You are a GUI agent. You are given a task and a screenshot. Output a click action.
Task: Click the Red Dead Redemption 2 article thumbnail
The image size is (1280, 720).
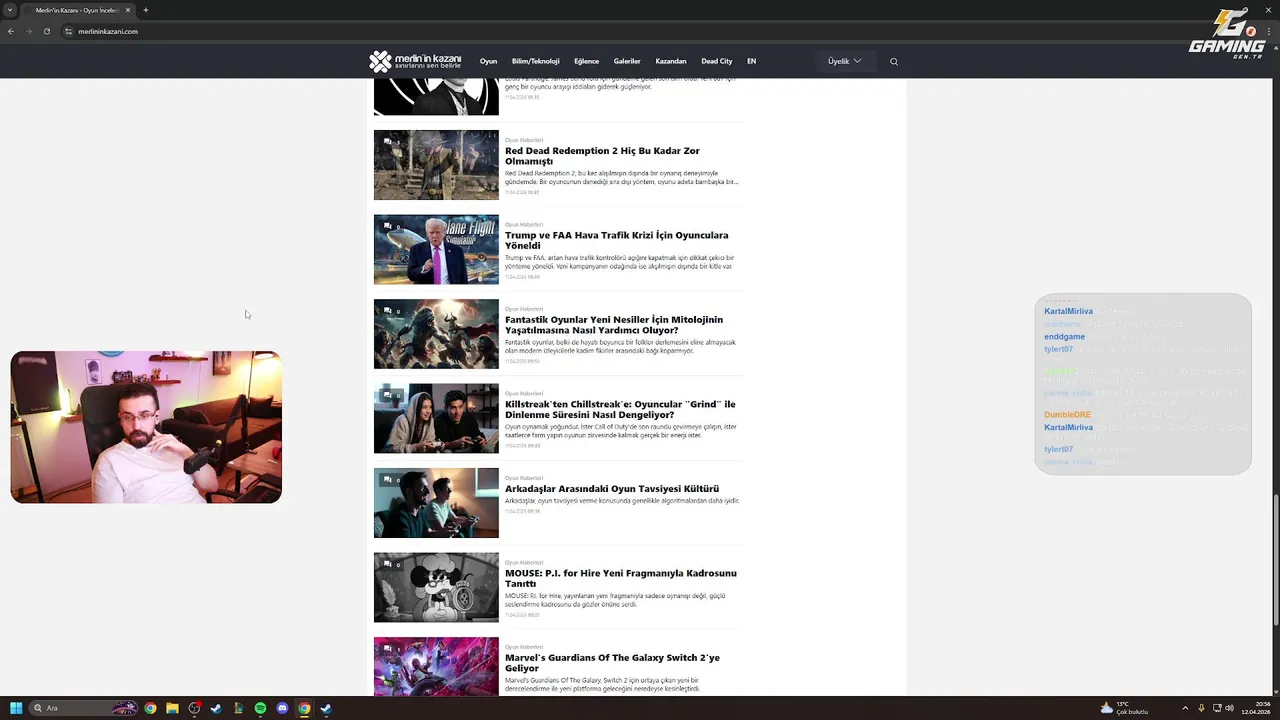pos(436,165)
